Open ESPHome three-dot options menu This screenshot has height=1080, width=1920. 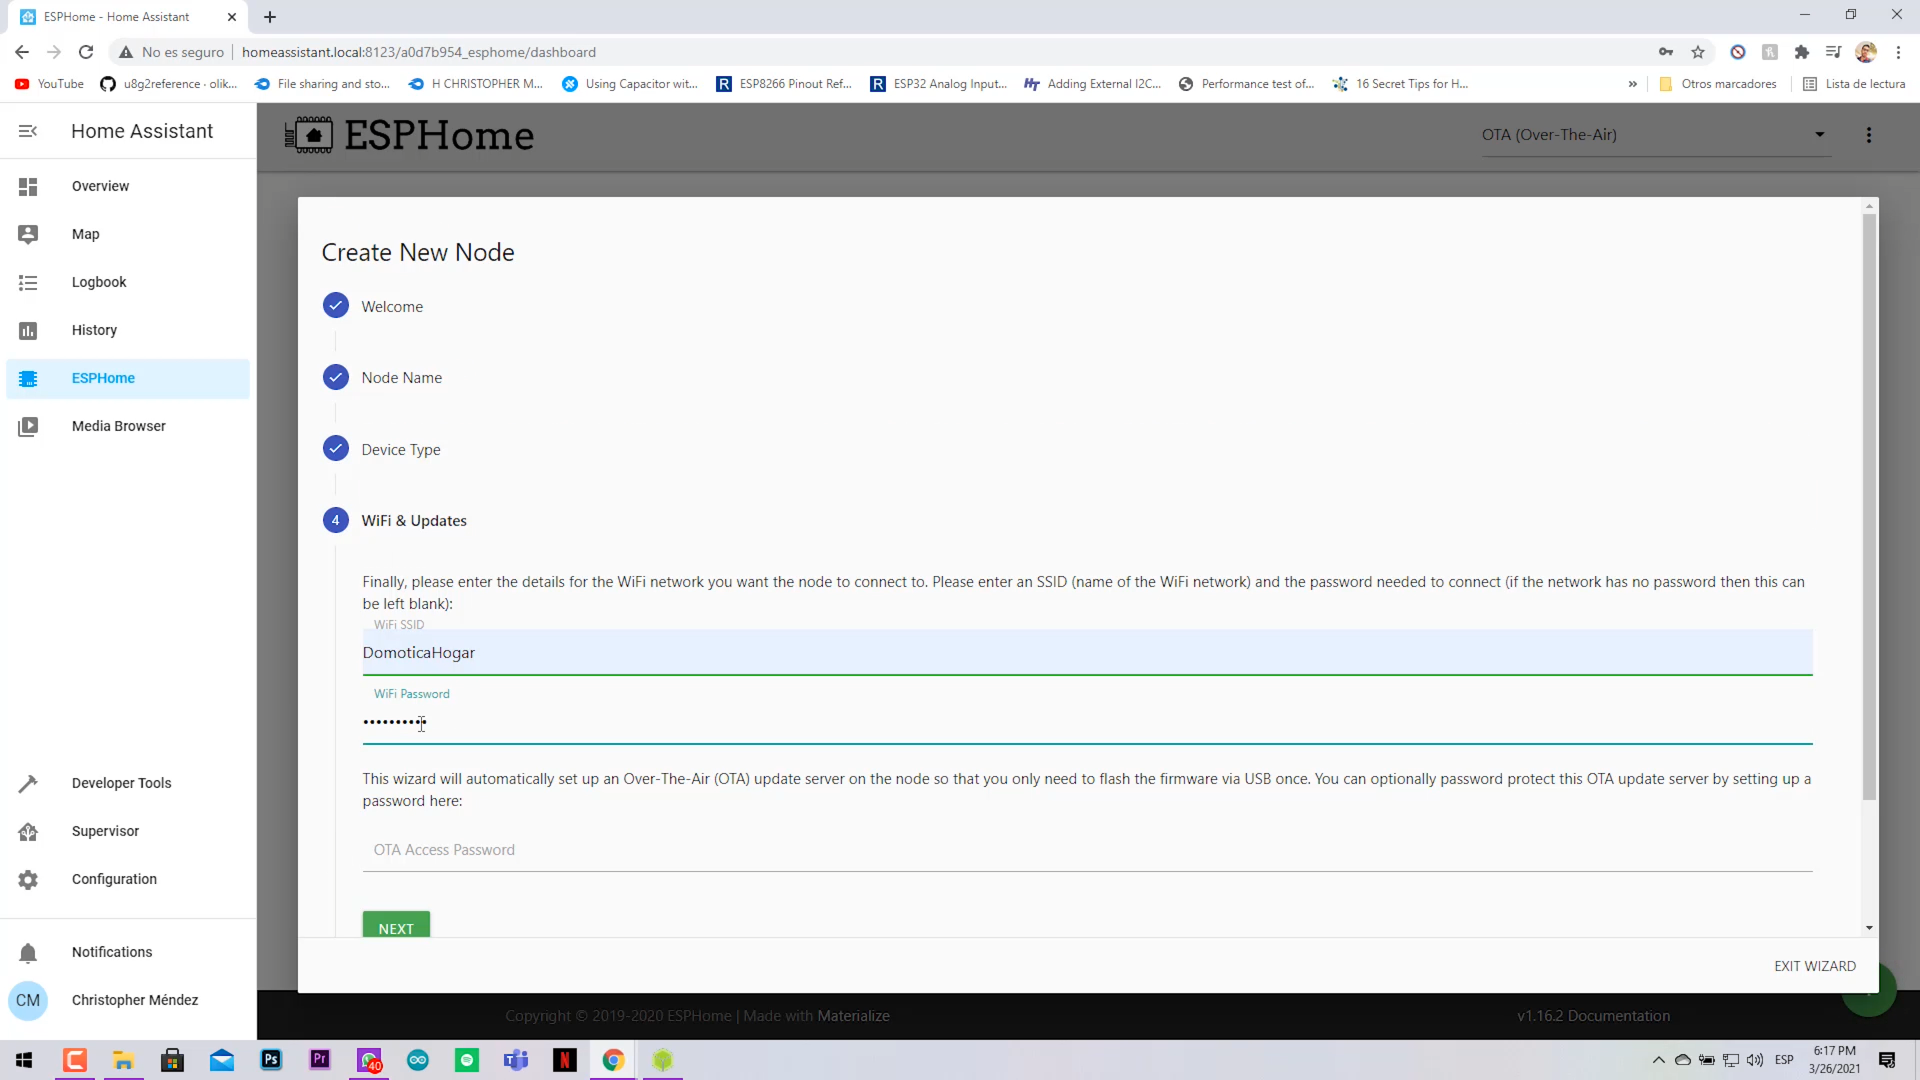(x=1868, y=135)
